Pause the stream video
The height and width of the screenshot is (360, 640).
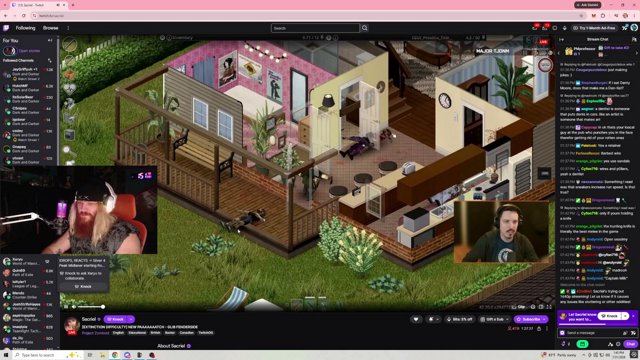coord(66,307)
